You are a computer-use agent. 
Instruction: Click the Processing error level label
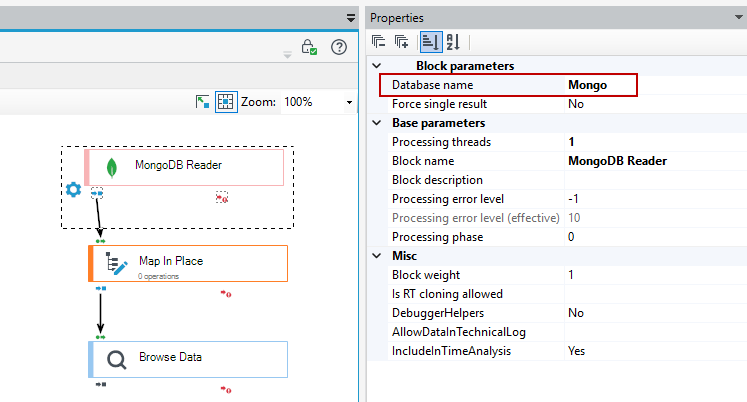448,199
